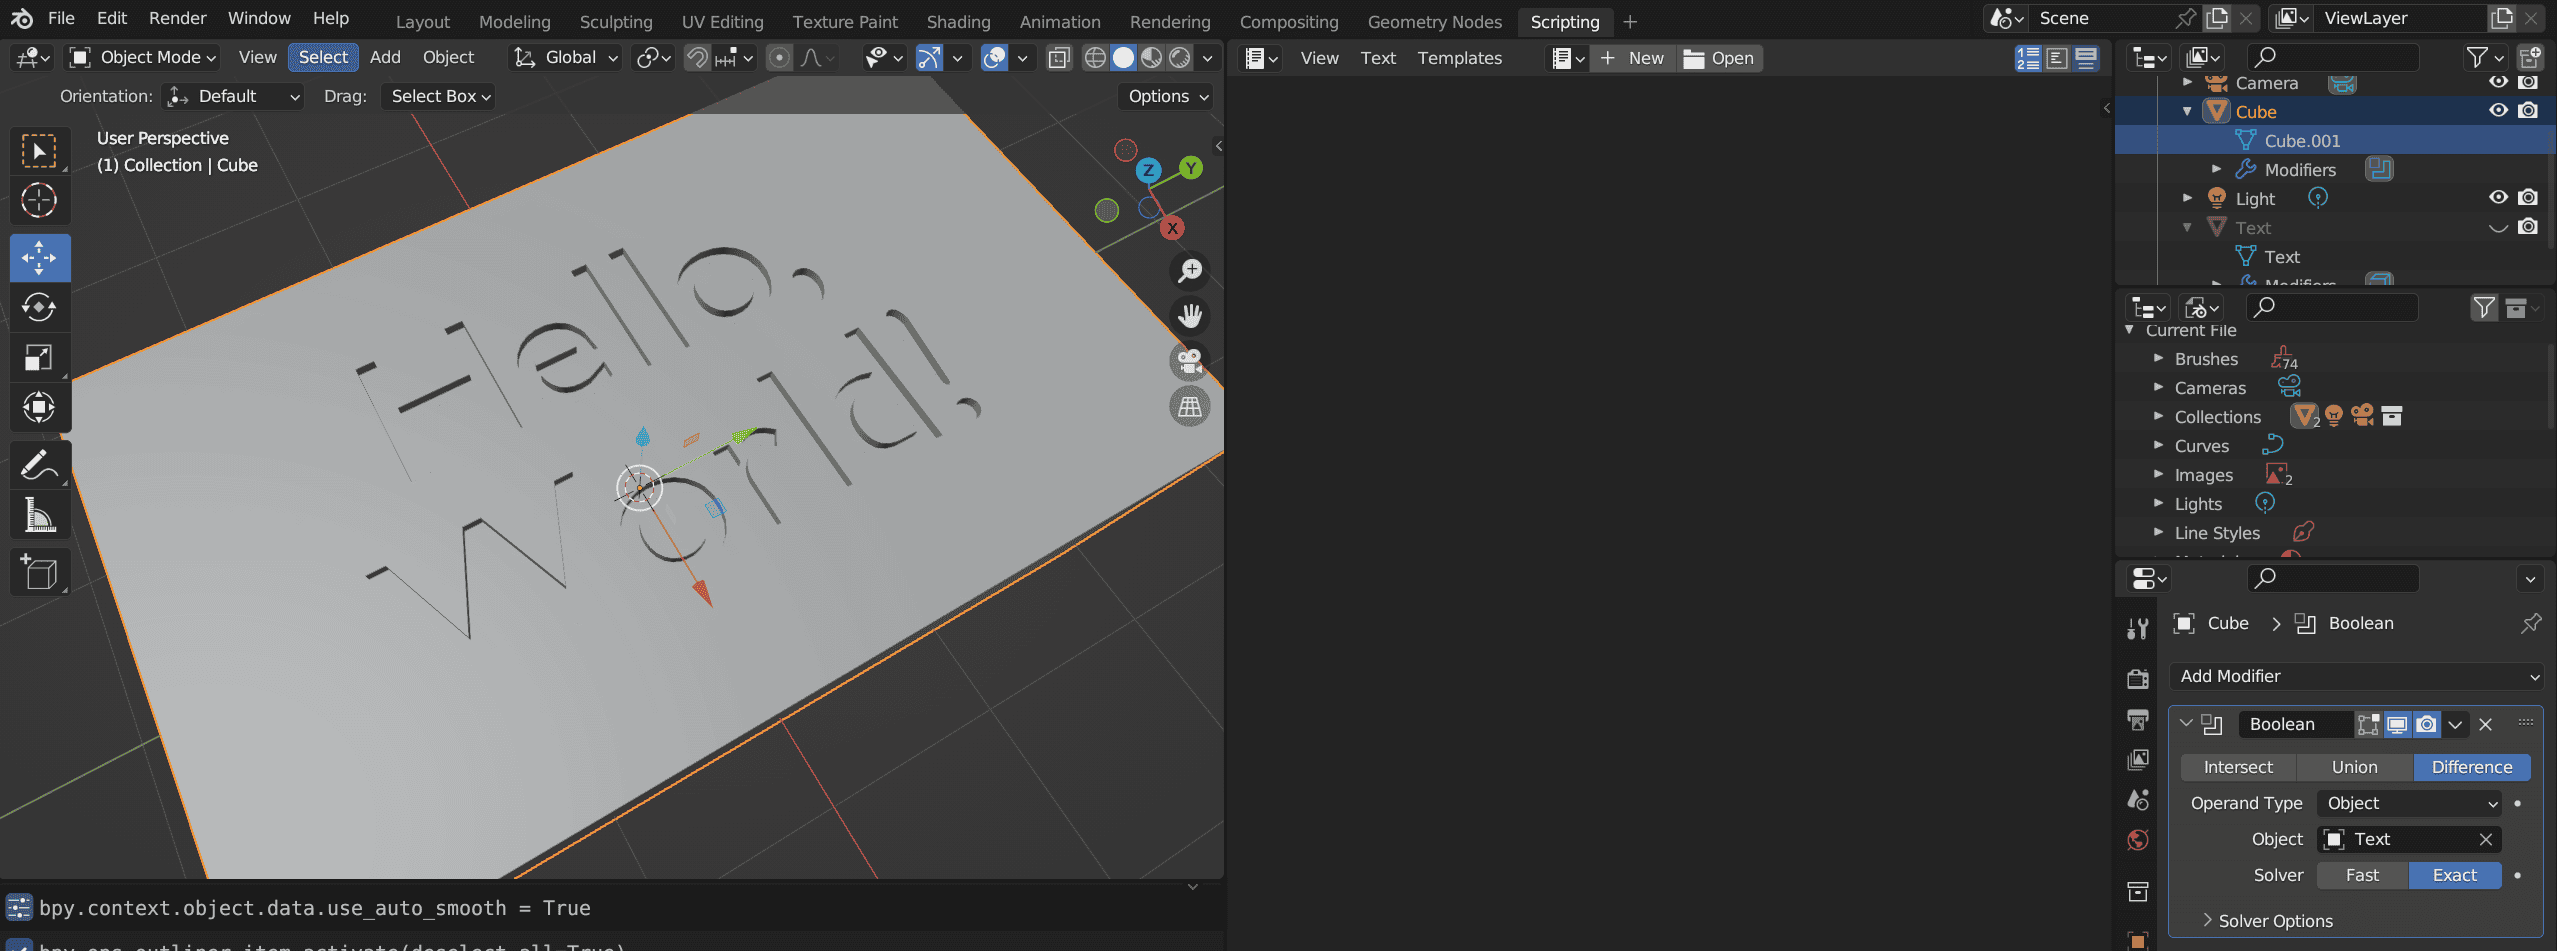The image size is (2557, 951).
Task: Toggle Boolean modifier edit mode display
Action: point(2368,724)
